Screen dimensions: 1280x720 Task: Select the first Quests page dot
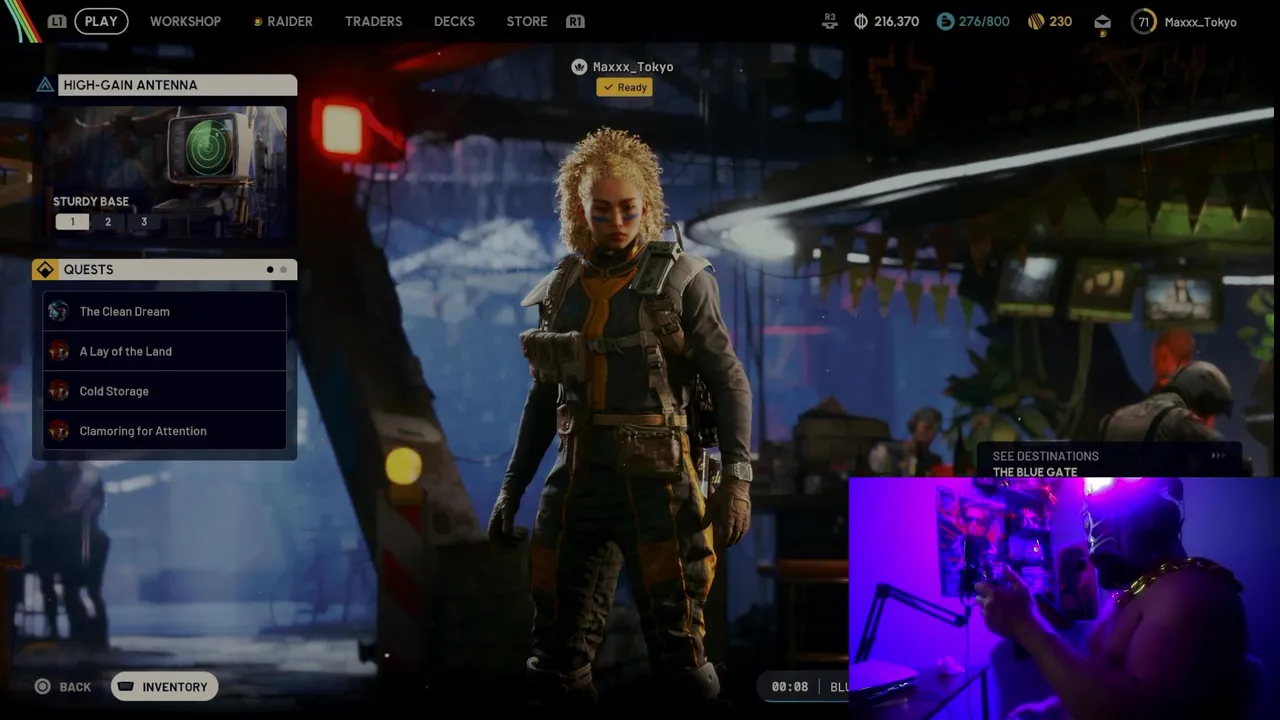tap(270, 270)
